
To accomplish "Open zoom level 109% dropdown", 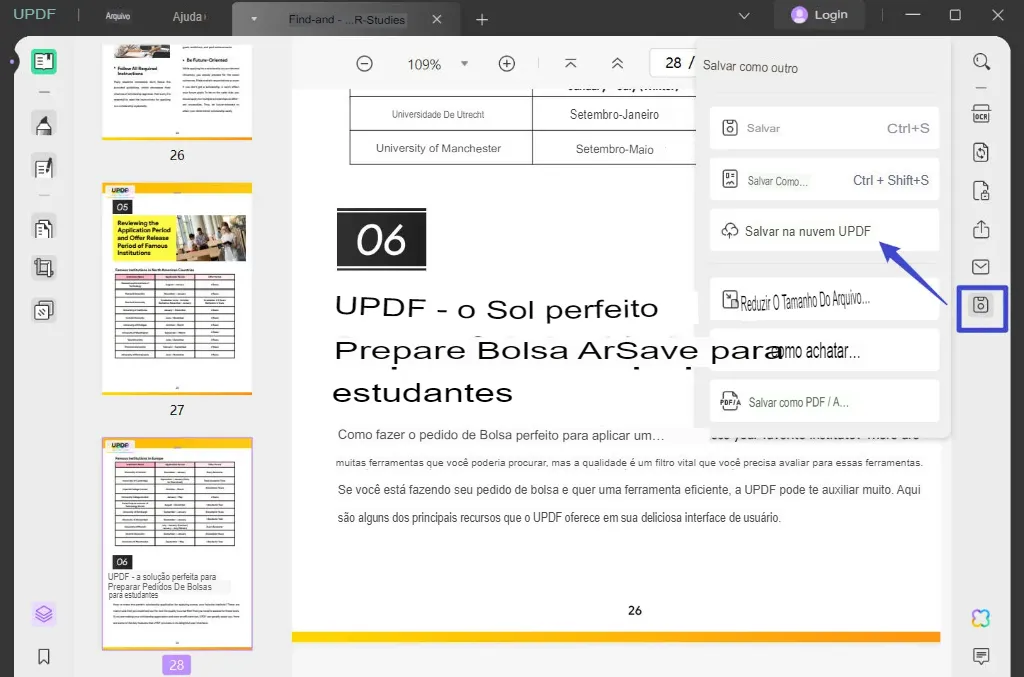I will 464,63.
